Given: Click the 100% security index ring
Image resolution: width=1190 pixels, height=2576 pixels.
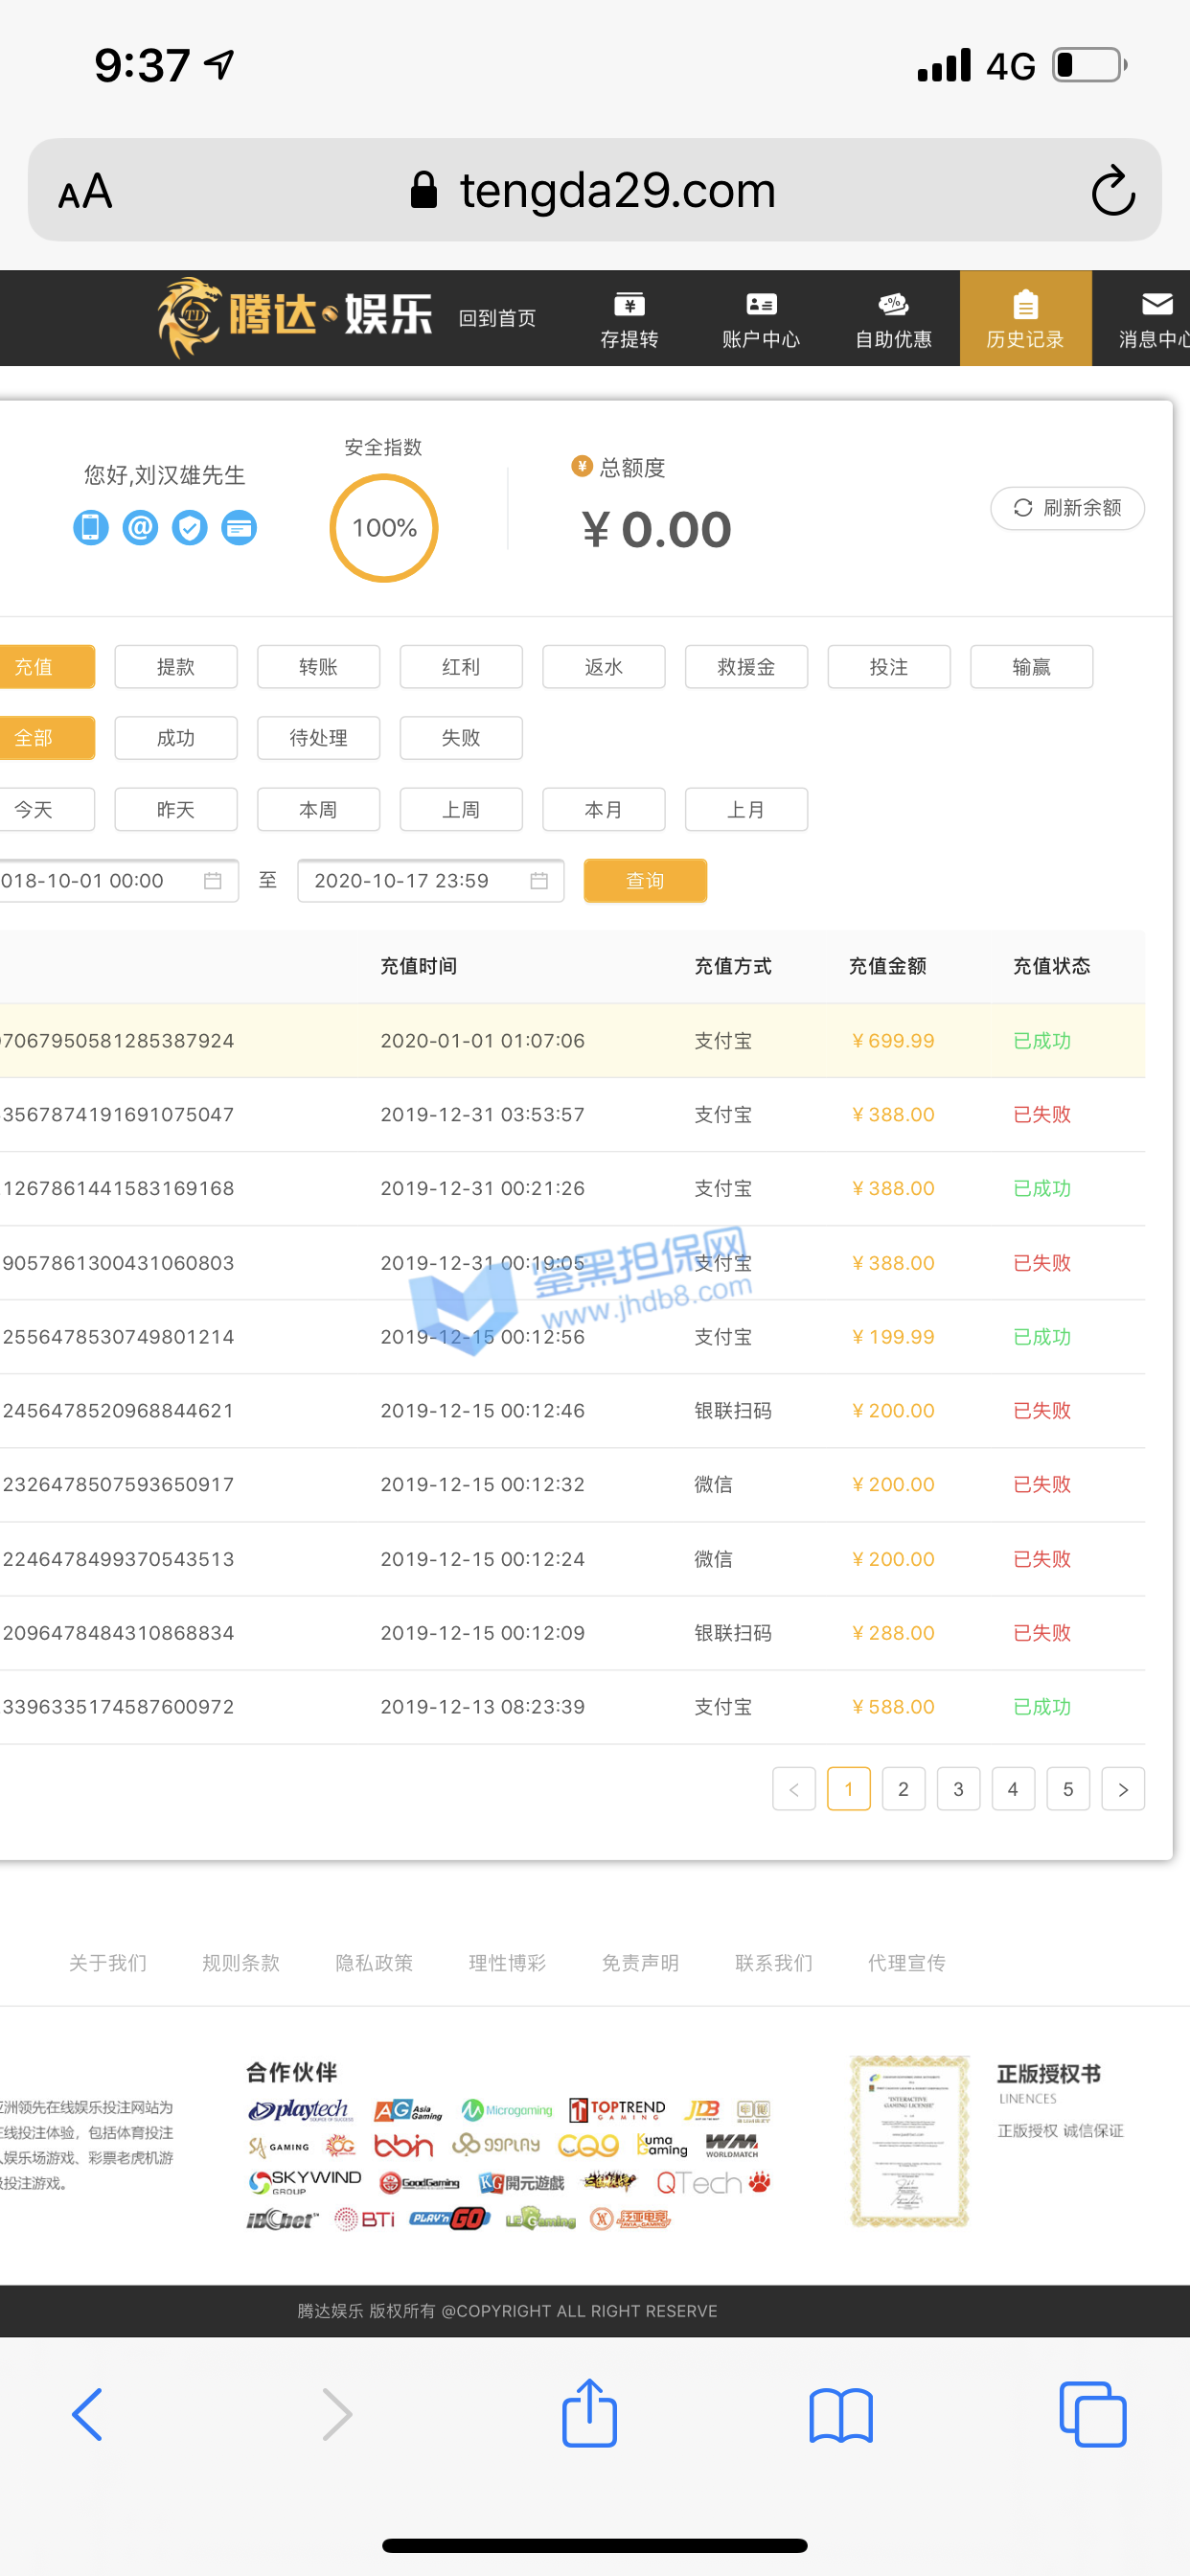Looking at the screenshot, I should tap(384, 528).
